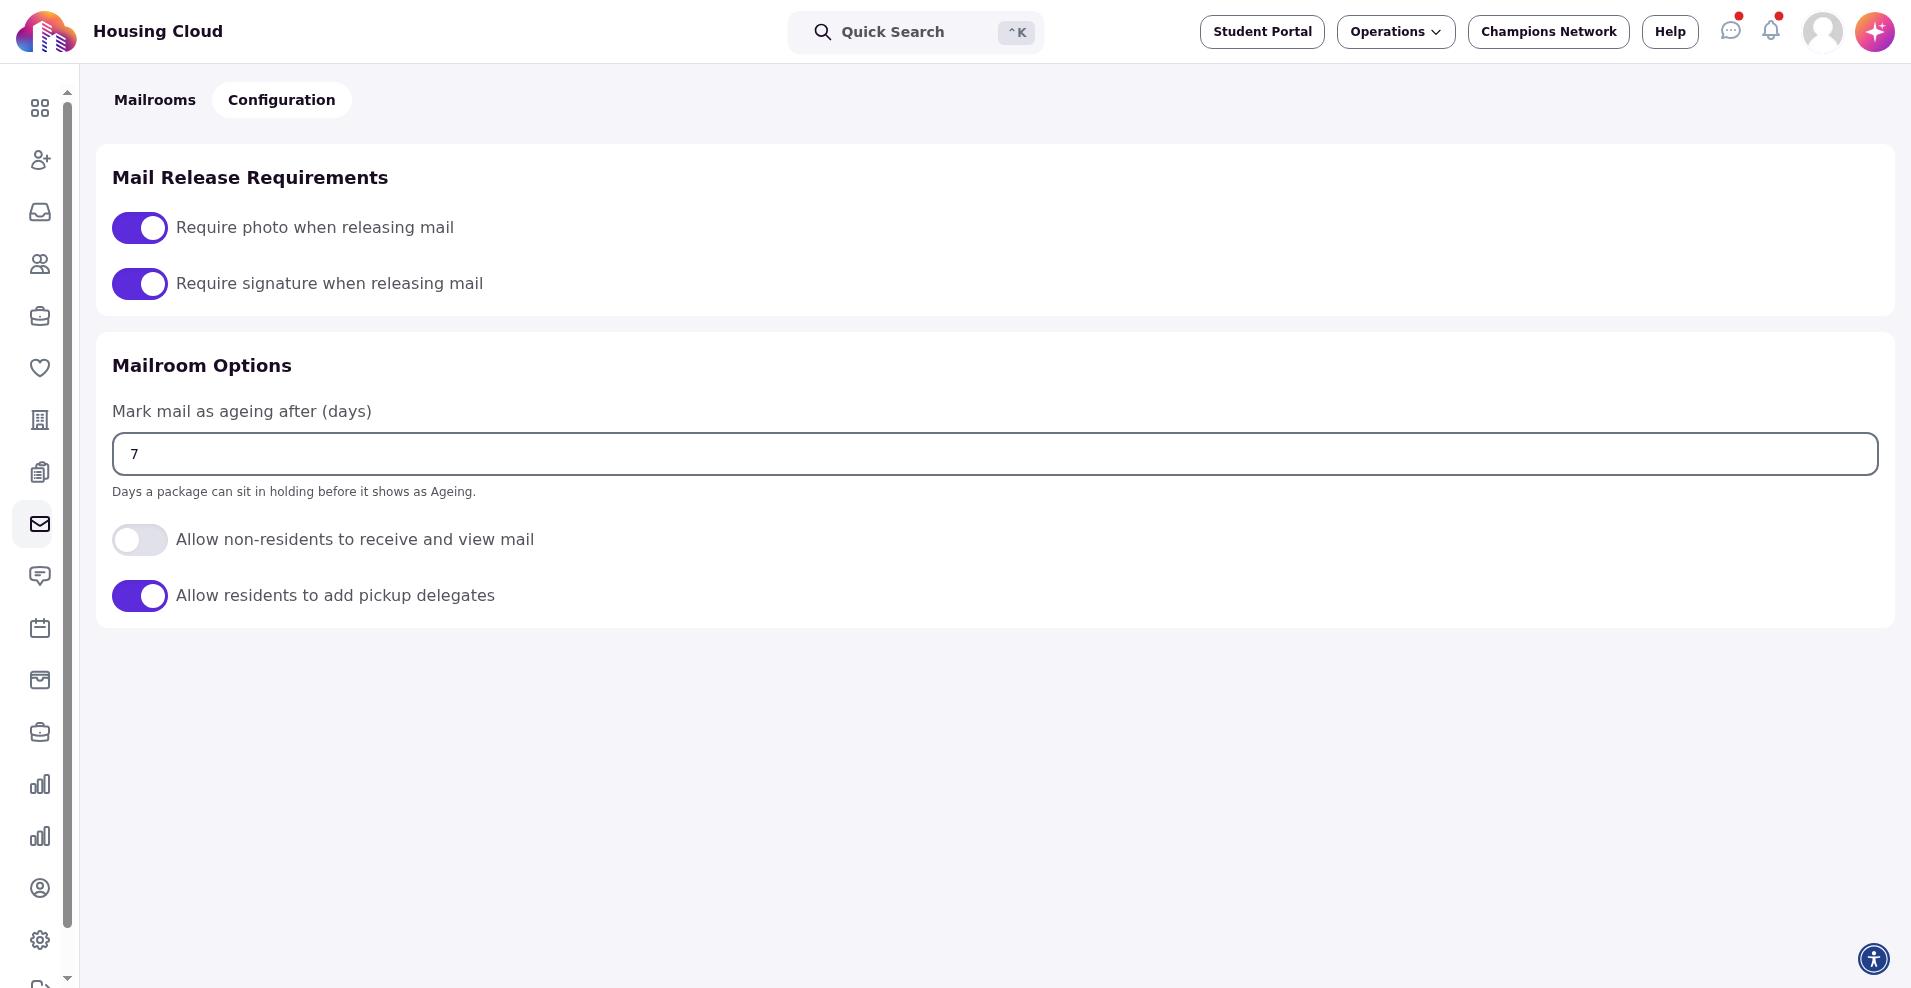Toggle Require signature when releasing mail
Screen dimensions: 1911x988
pos(140,284)
